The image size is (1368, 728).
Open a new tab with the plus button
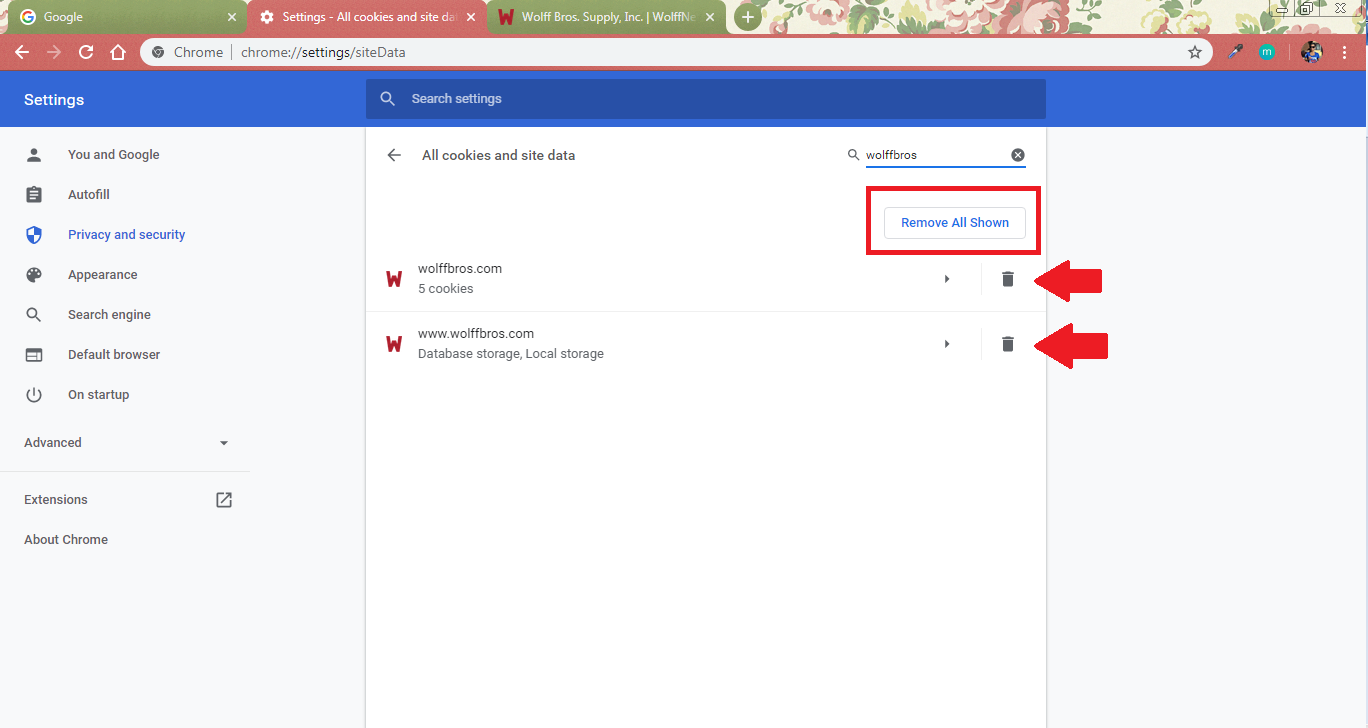747,17
